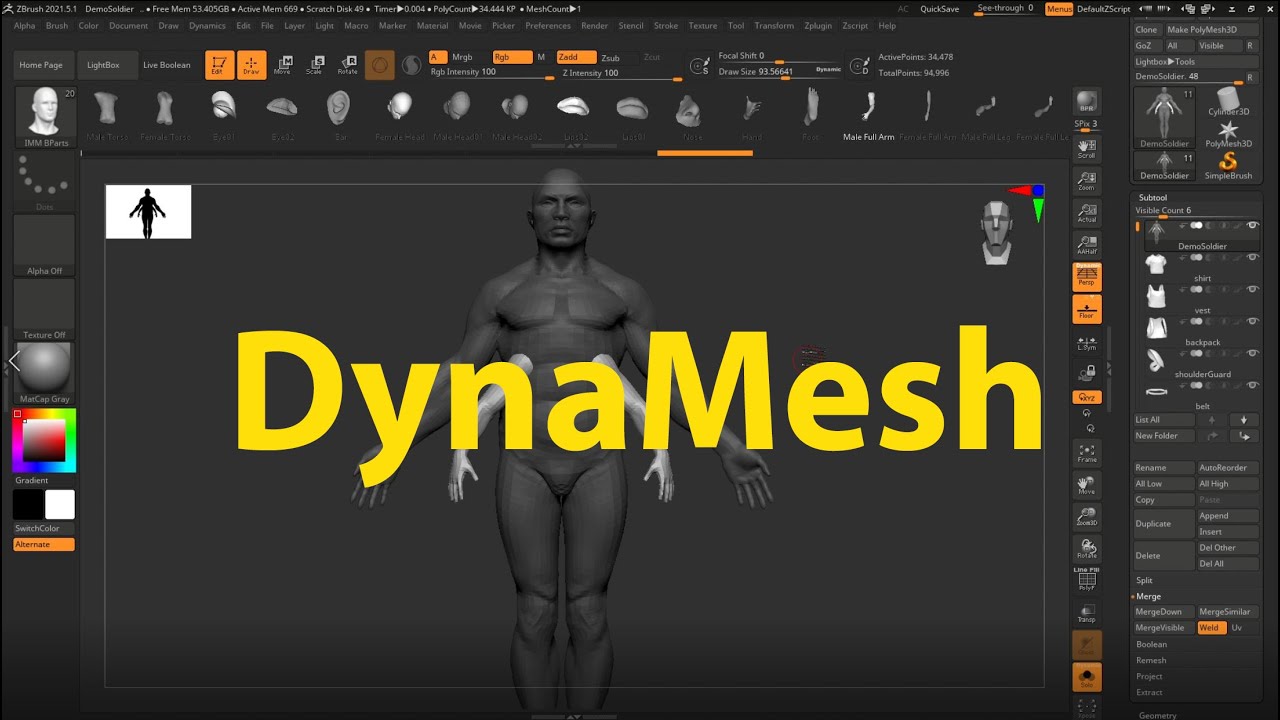The height and width of the screenshot is (720, 1280).
Task: Click the Frame view icon
Action: coord(1087,453)
